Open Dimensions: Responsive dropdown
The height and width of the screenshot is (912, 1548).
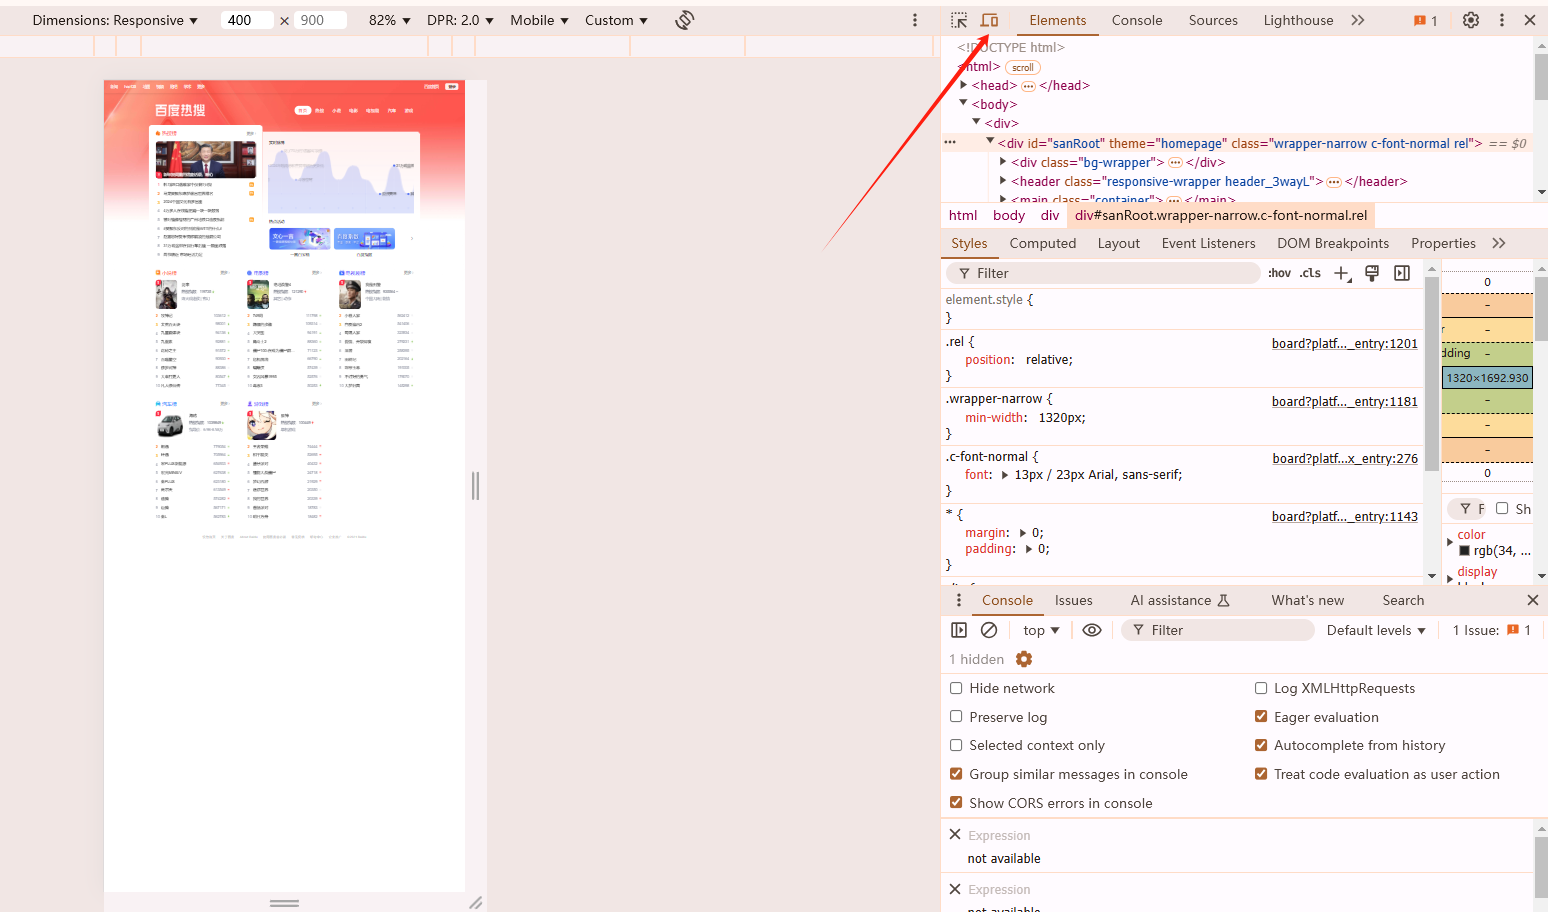pos(115,20)
